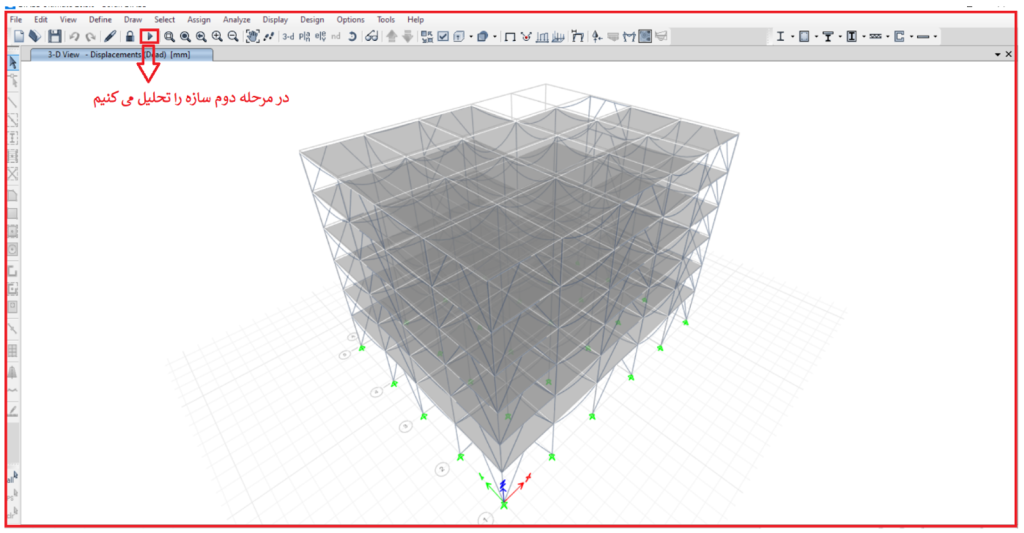Expand composite beam design dropdown arrow

840,37
